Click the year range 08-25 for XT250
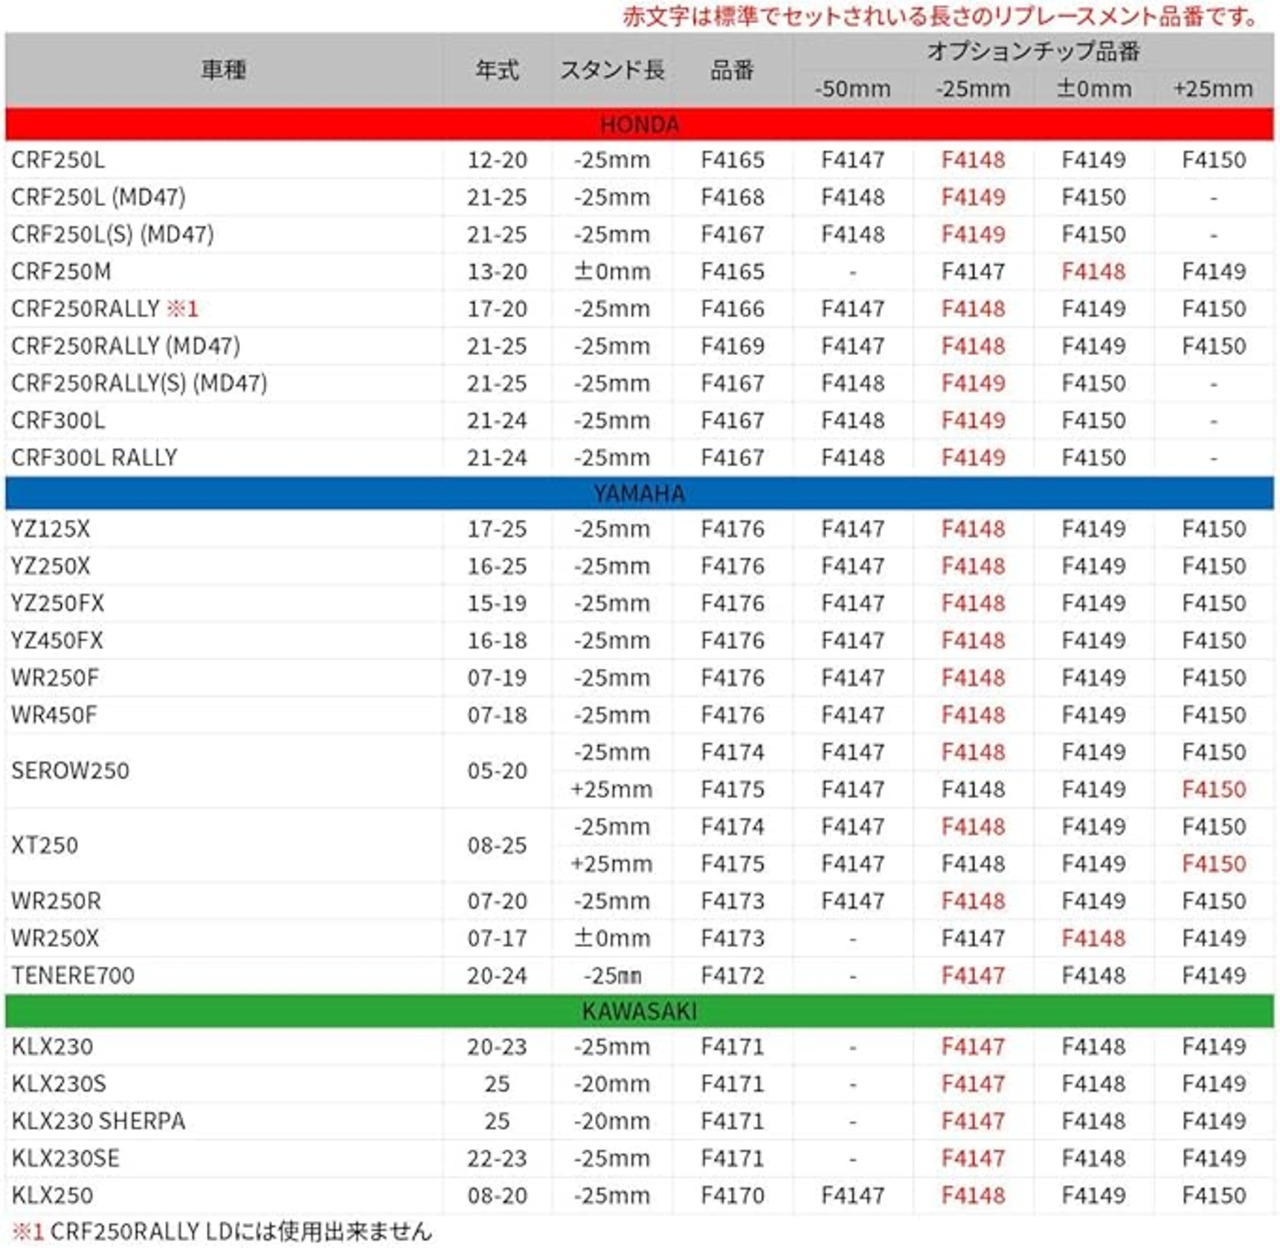Viewport: 1280px width, 1248px height. click(x=497, y=845)
